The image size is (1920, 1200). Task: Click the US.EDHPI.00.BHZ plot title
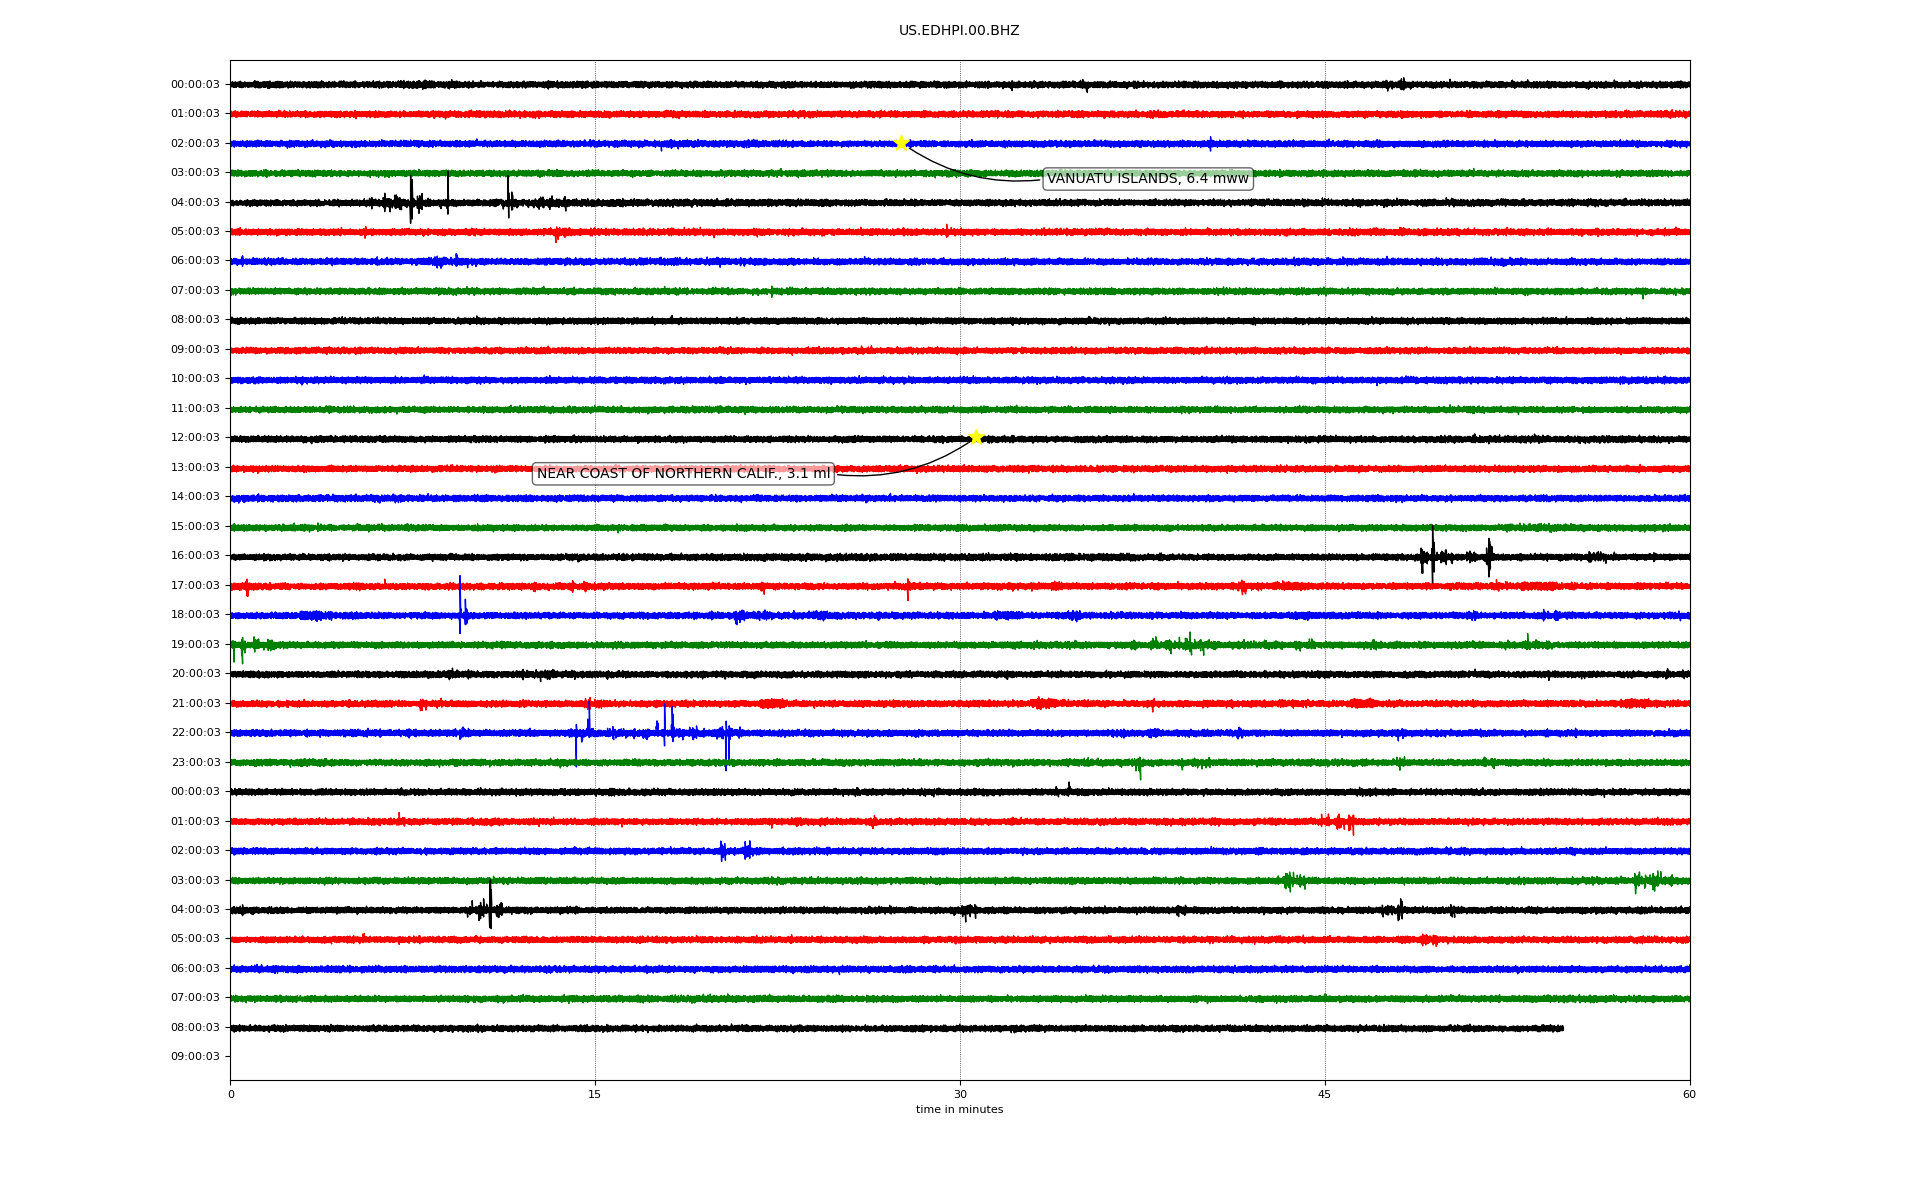pyautogui.click(x=959, y=31)
